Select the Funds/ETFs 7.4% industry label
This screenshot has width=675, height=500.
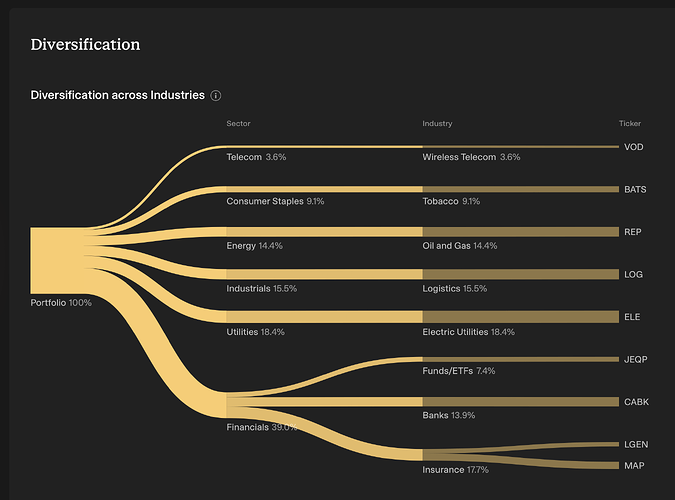(x=459, y=371)
